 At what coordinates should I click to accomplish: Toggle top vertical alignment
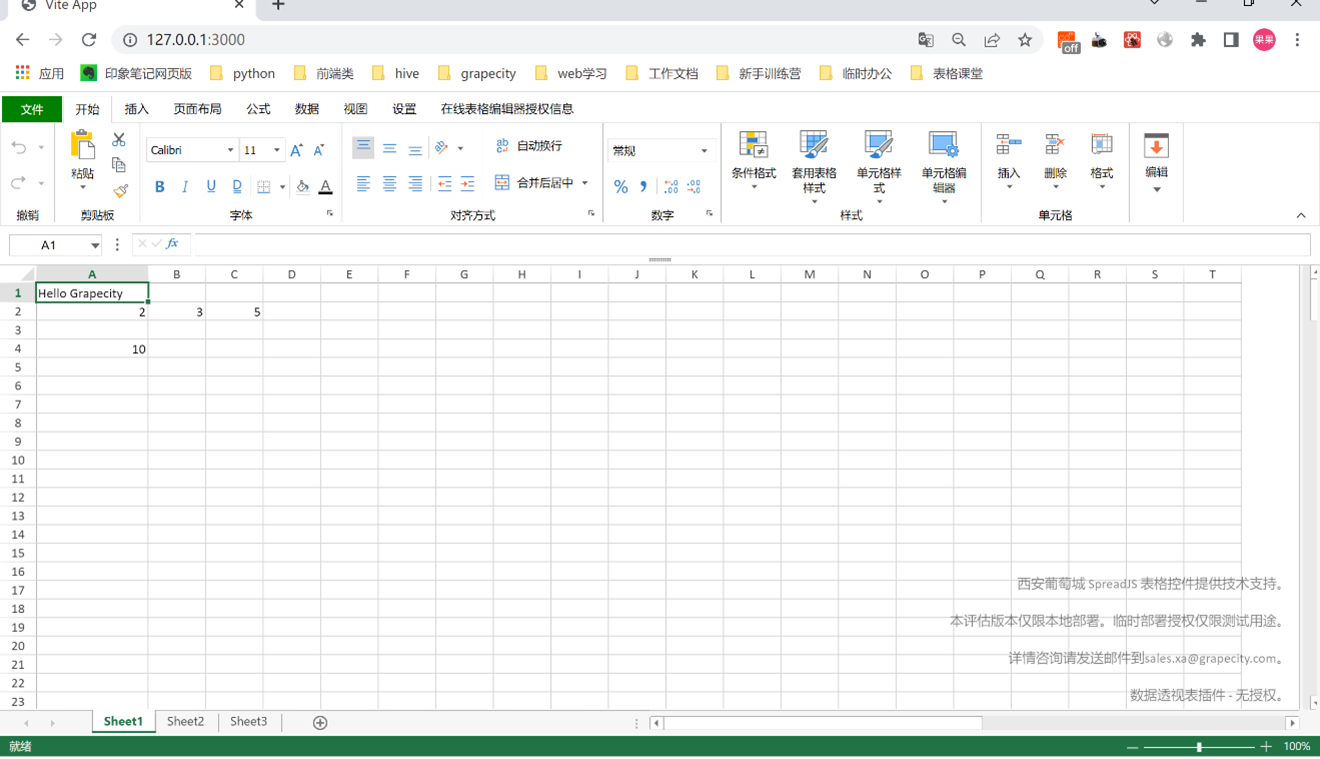(363, 148)
